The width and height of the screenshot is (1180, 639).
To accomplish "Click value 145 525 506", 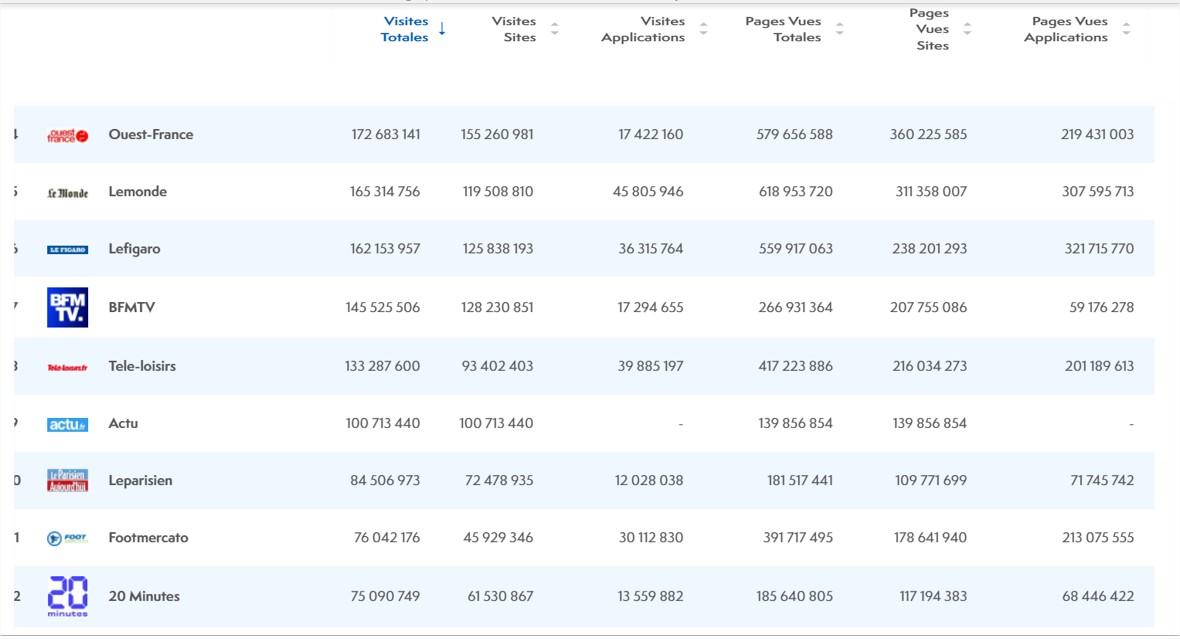I will [x=383, y=308].
